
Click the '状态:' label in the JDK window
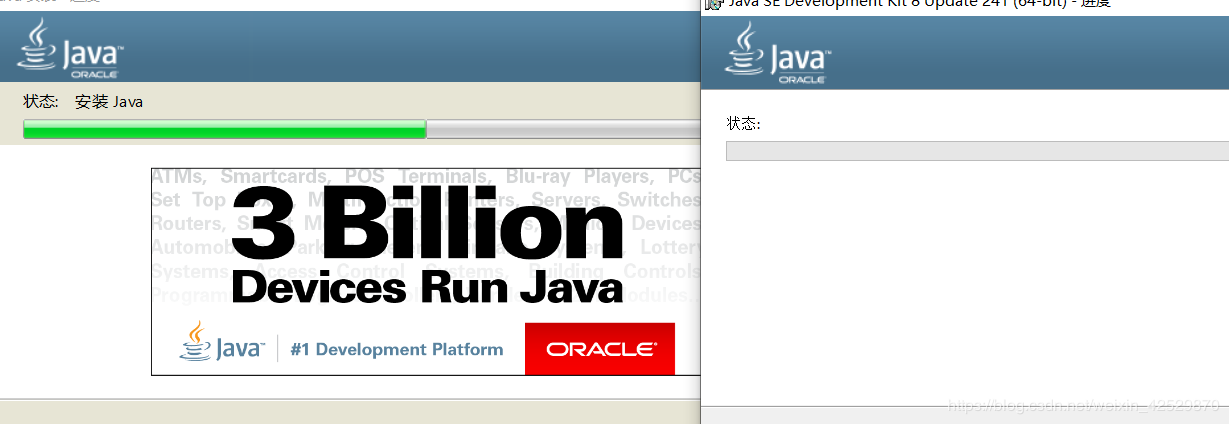(x=743, y=123)
